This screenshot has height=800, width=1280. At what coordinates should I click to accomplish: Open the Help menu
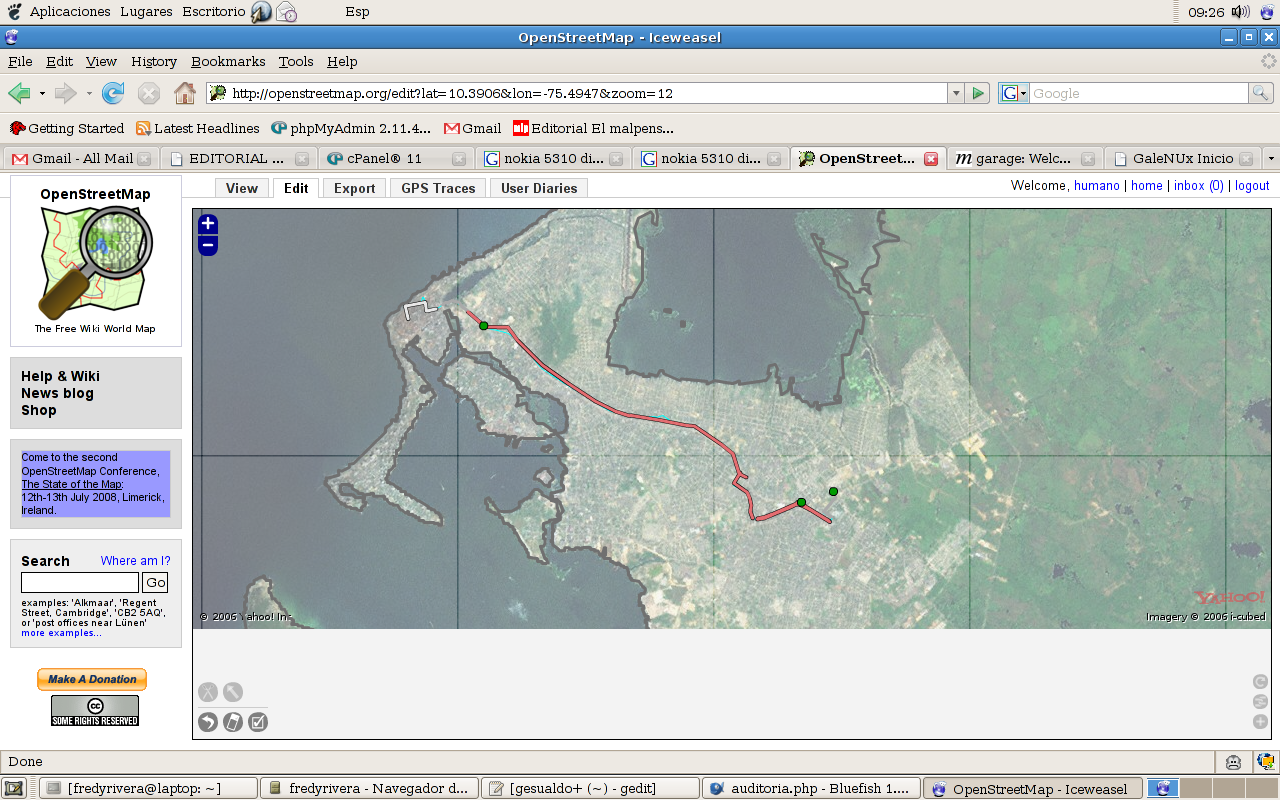342,61
